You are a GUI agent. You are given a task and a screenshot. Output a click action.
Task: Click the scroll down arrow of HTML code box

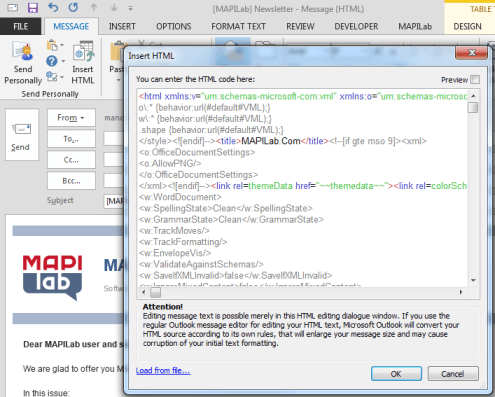pyautogui.click(x=473, y=280)
